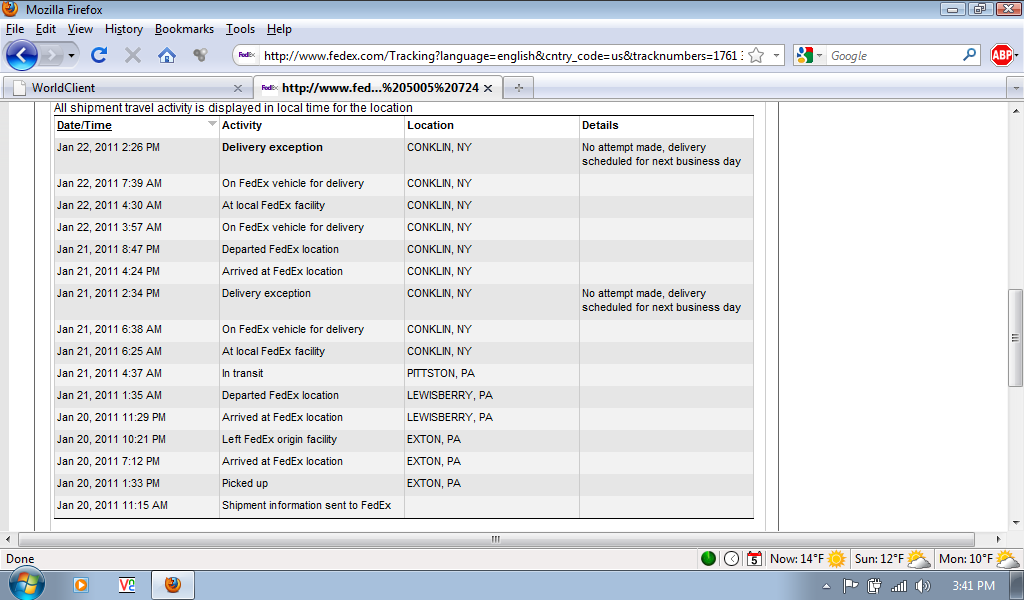Open the Help menu
The width and height of the screenshot is (1024, 600).
click(279, 29)
